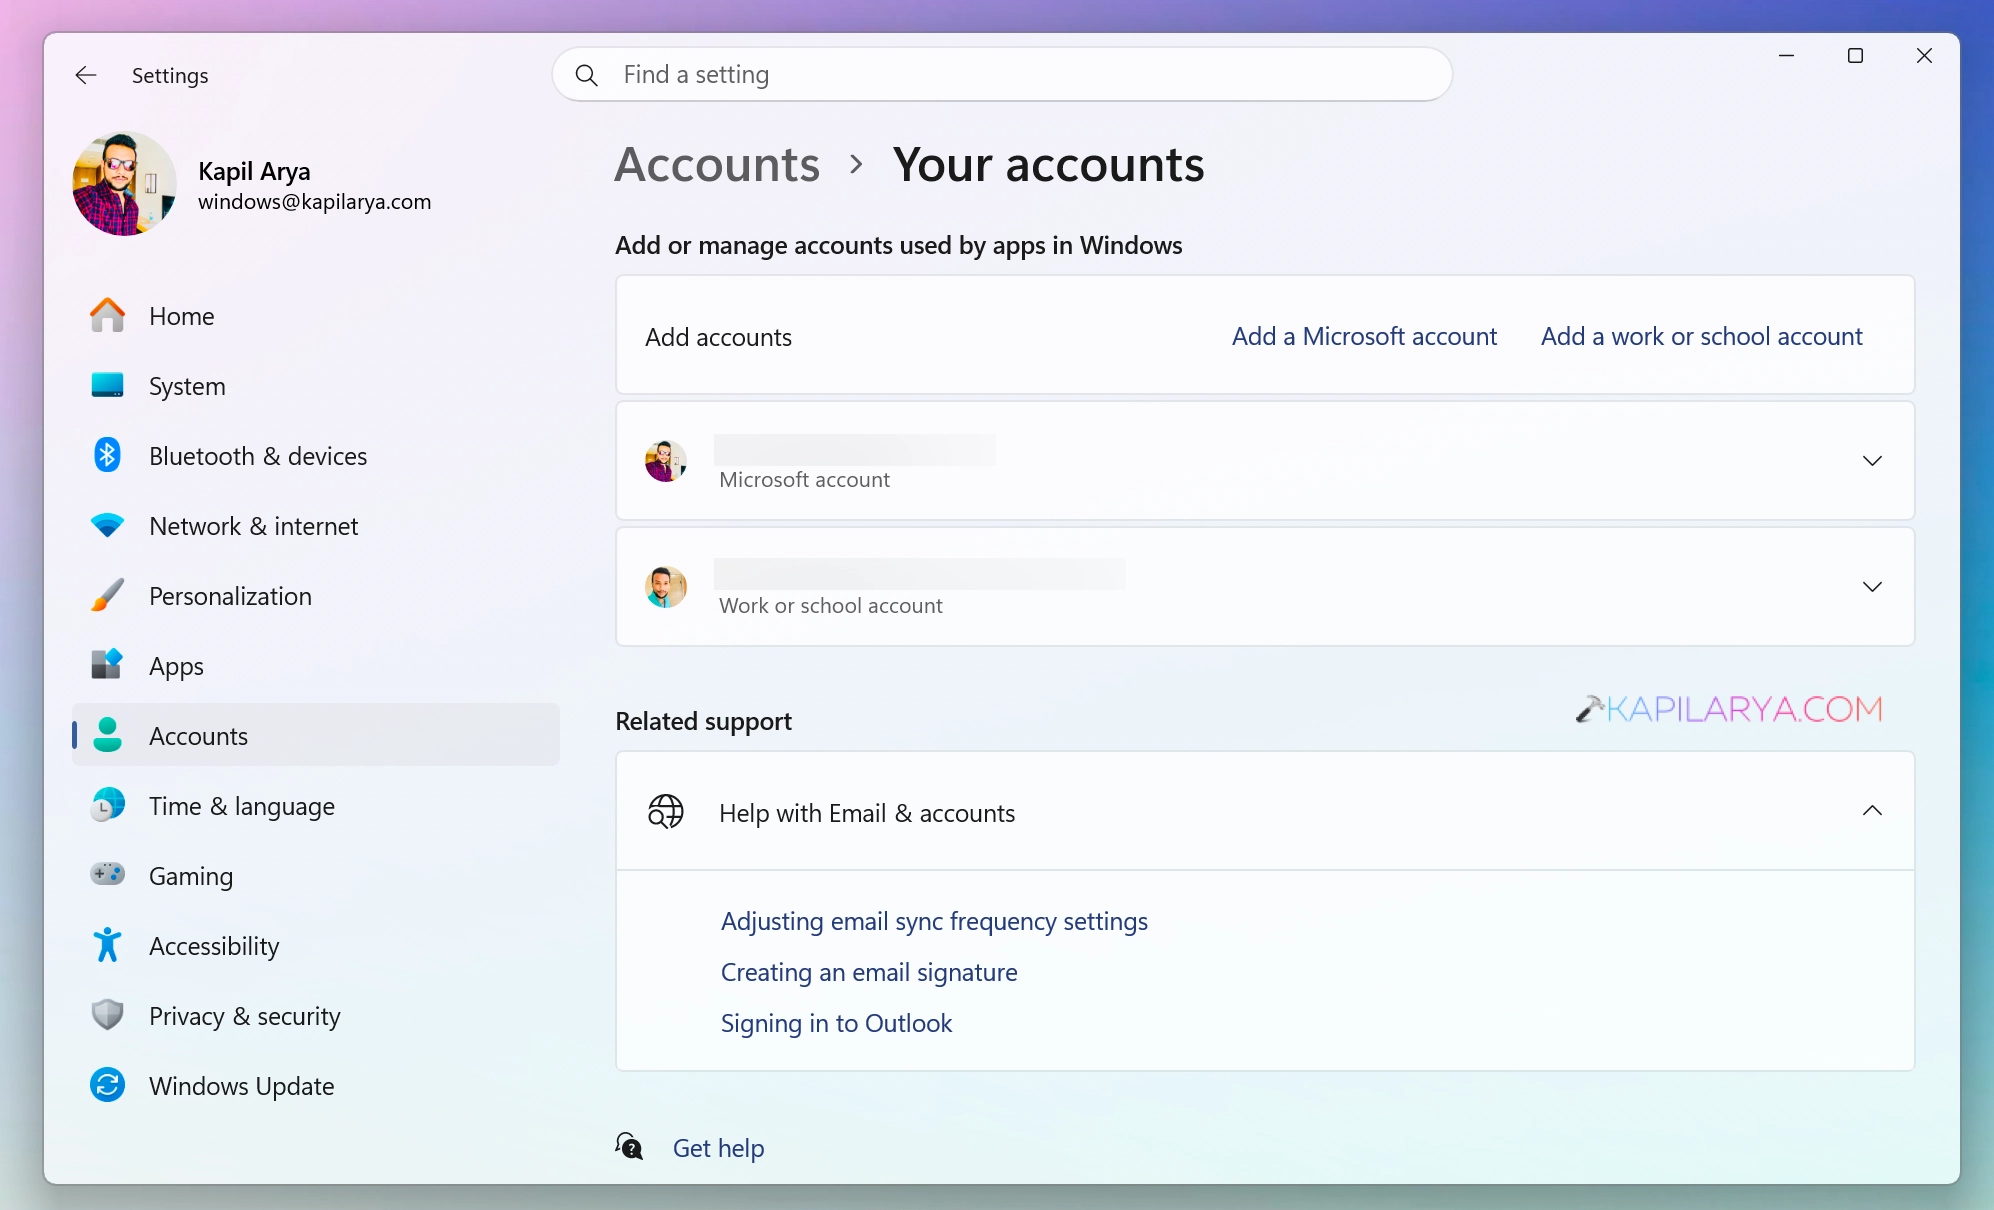This screenshot has width=1994, height=1210.
Task: Click the Privacy shield icon
Action: (107, 1015)
